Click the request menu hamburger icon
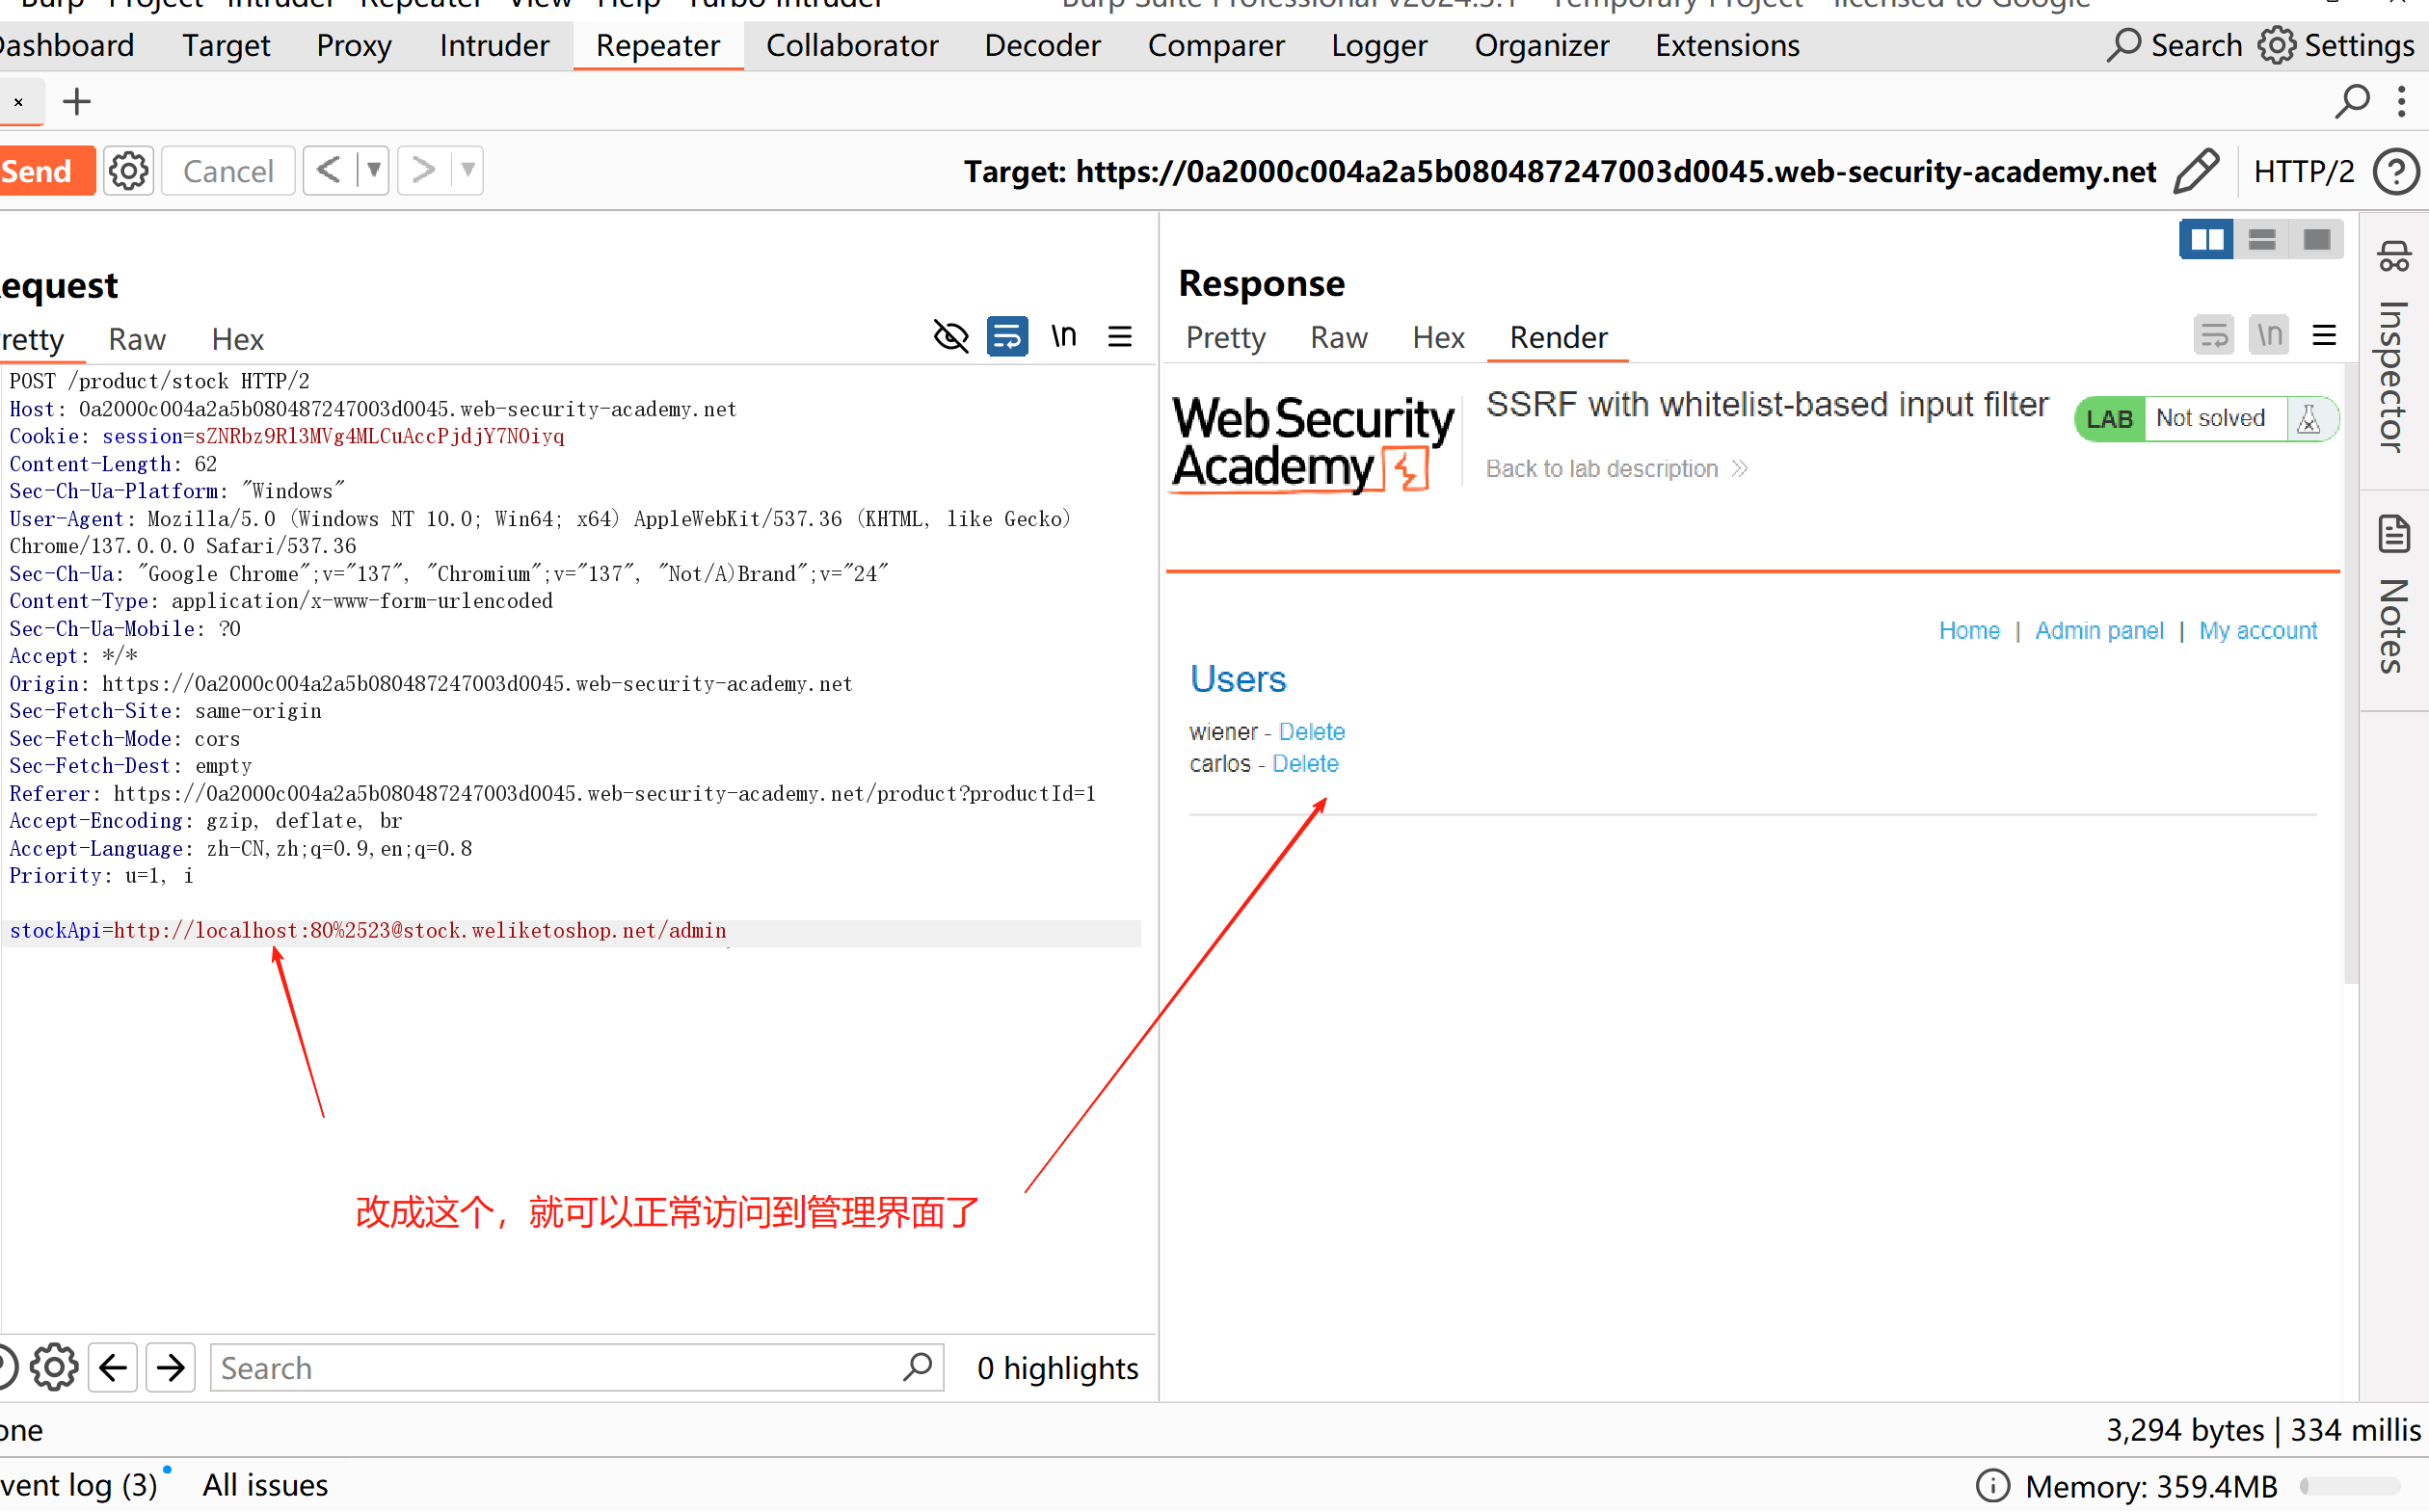This screenshot has width=2429, height=1512. (1120, 337)
